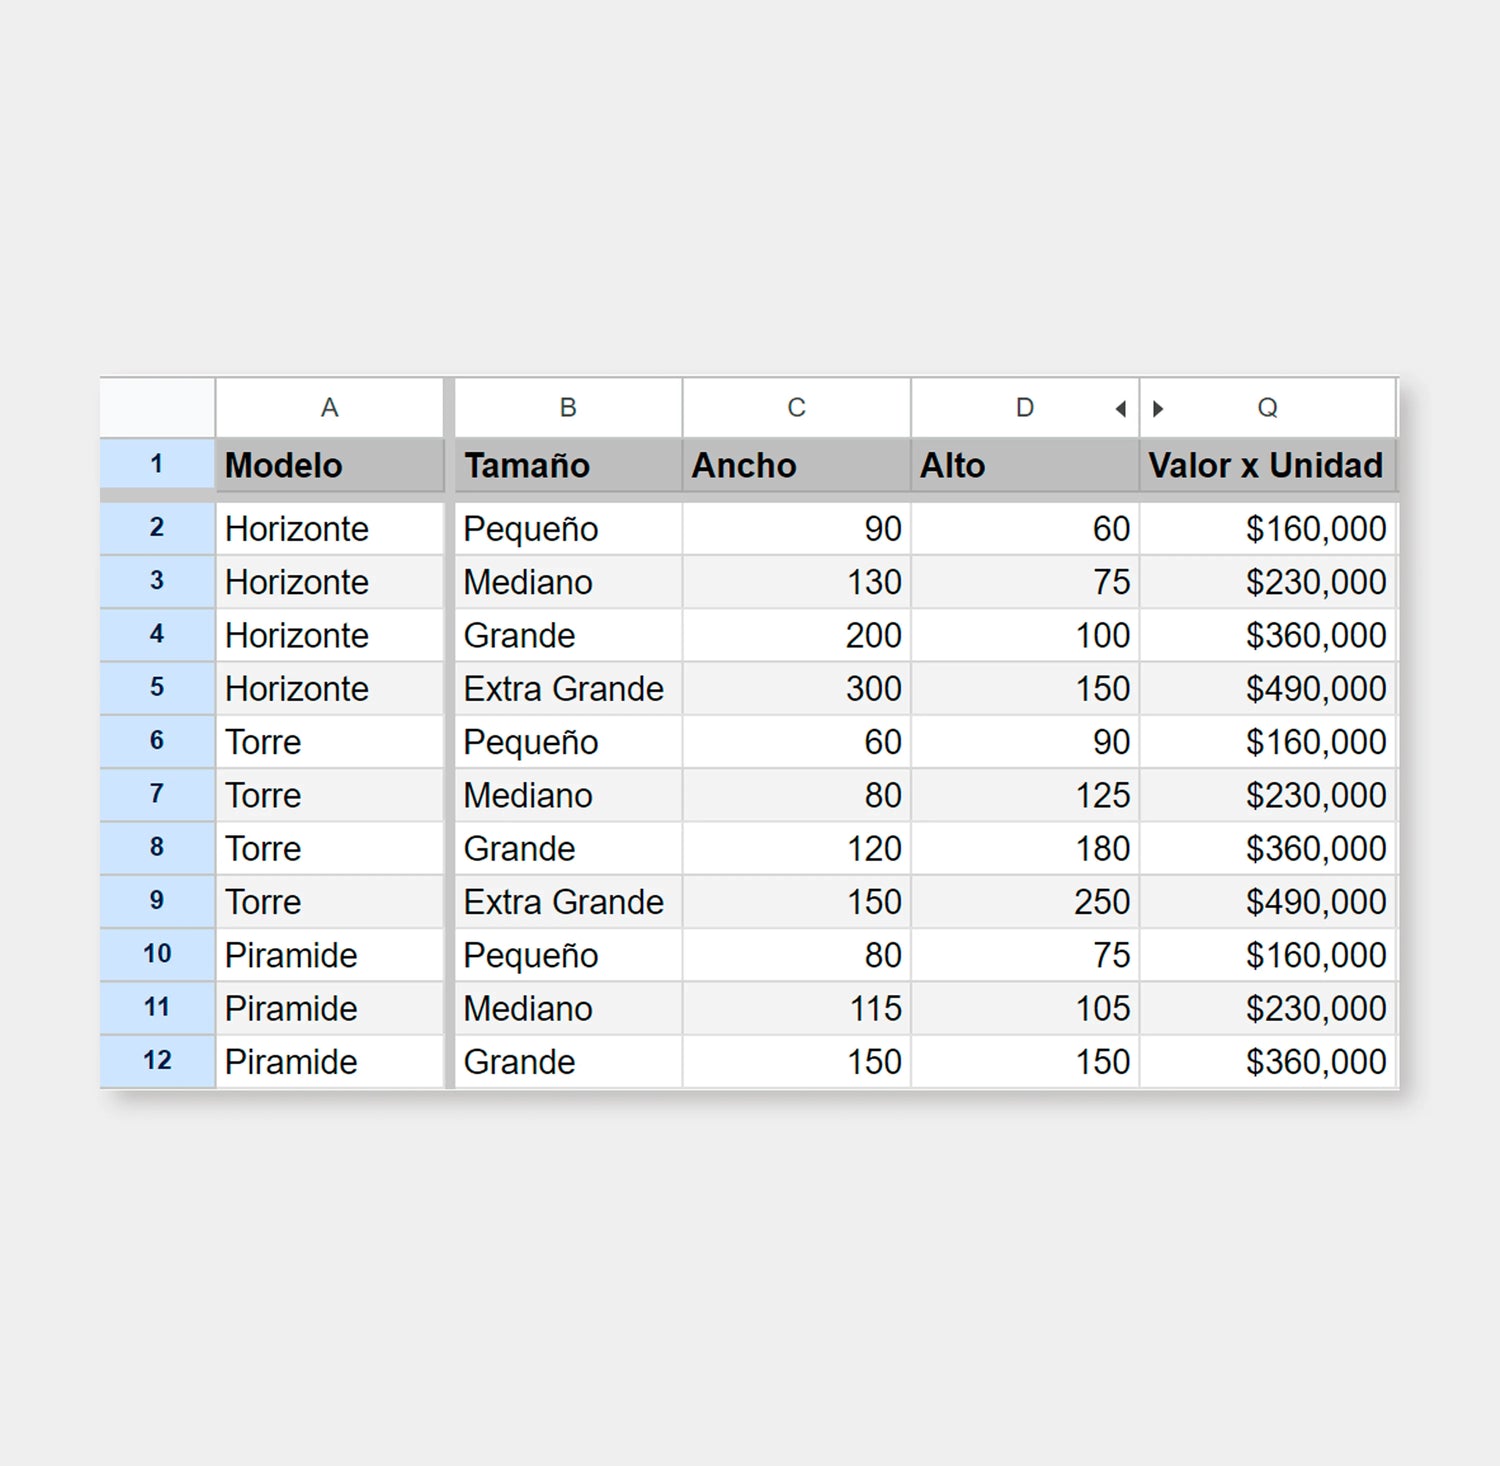Select cell with Extra Grande in row 9
The height and width of the screenshot is (1466, 1500).
point(567,902)
